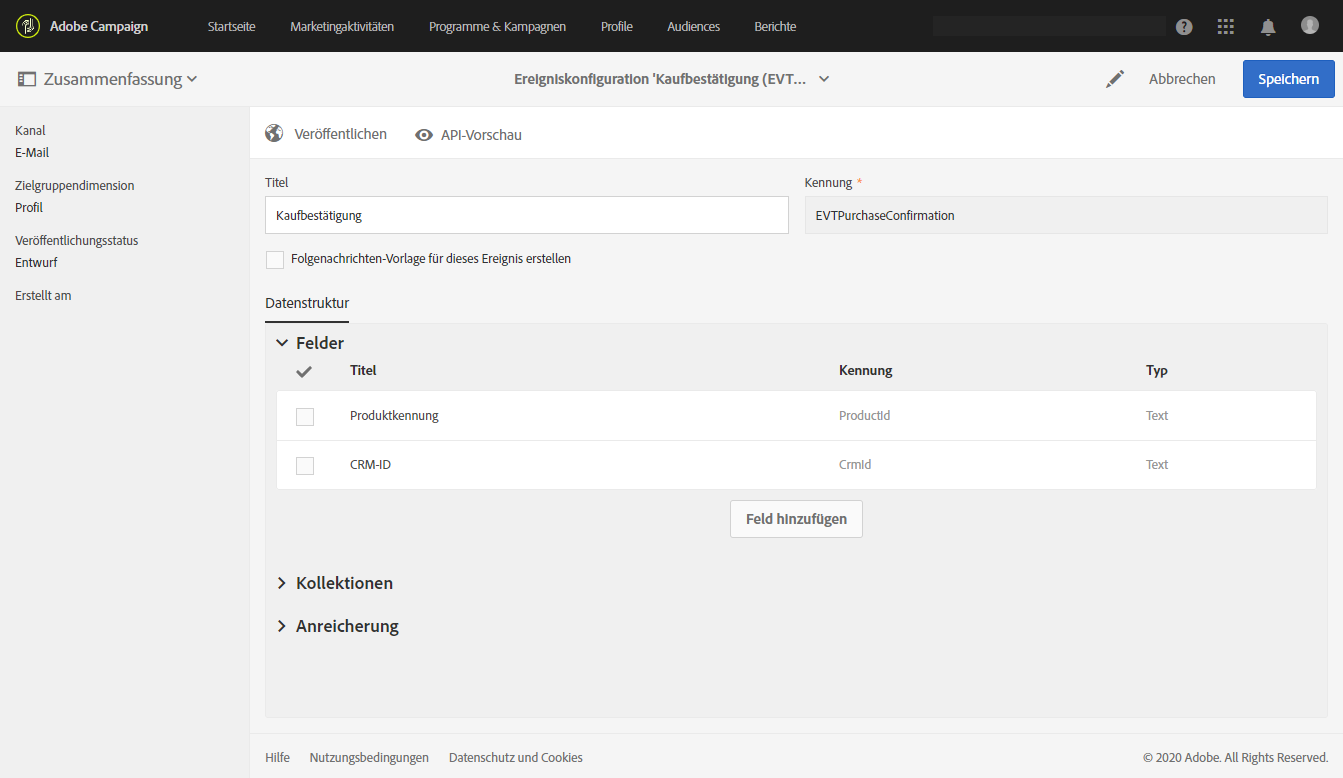Switch to the Datenstruktur tab

click(x=307, y=303)
